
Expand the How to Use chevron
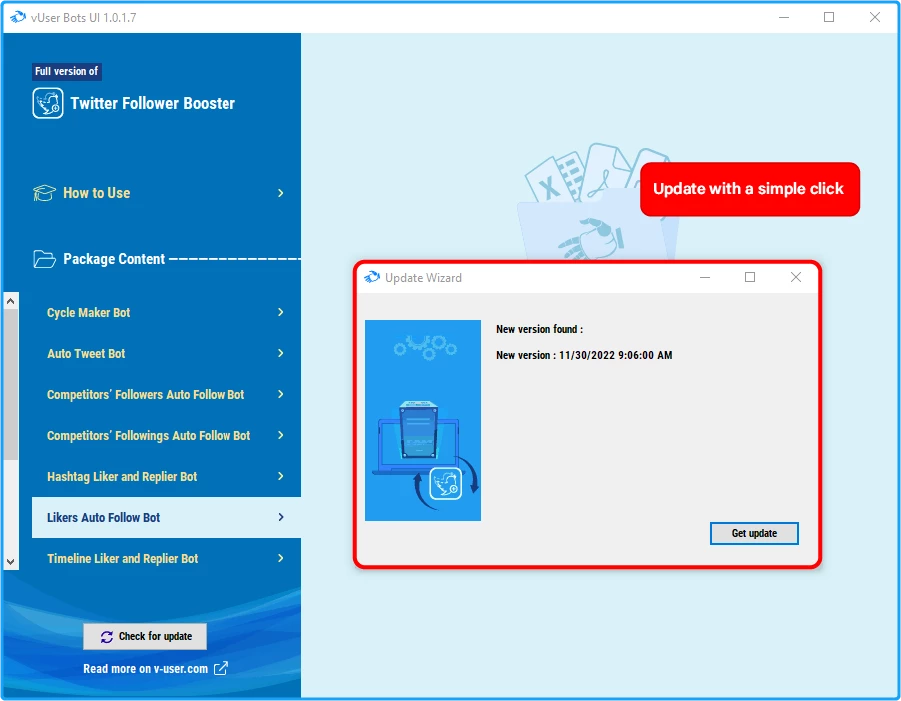click(280, 193)
